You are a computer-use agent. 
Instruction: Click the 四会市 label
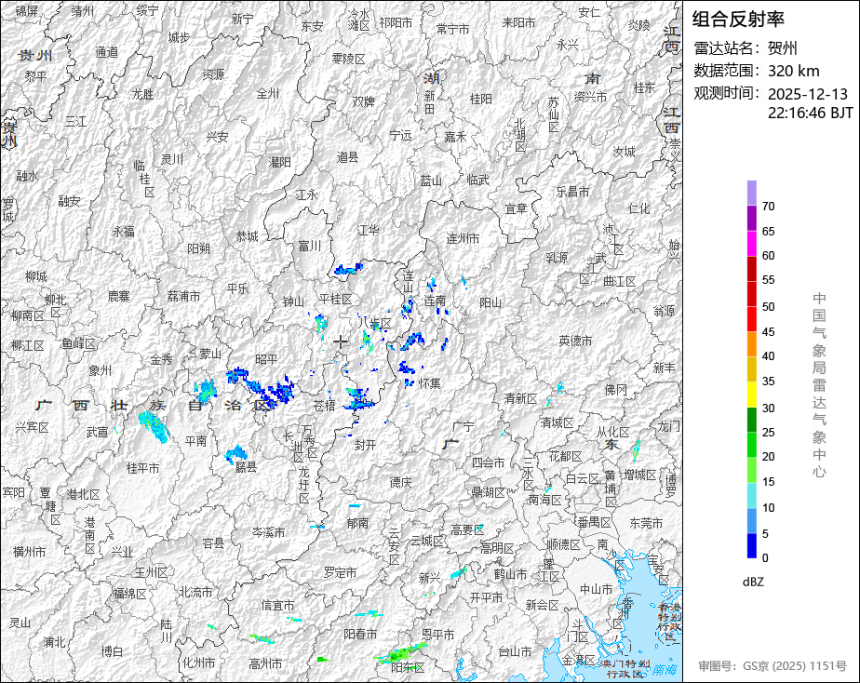pyautogui.click(x=488, y=462)
